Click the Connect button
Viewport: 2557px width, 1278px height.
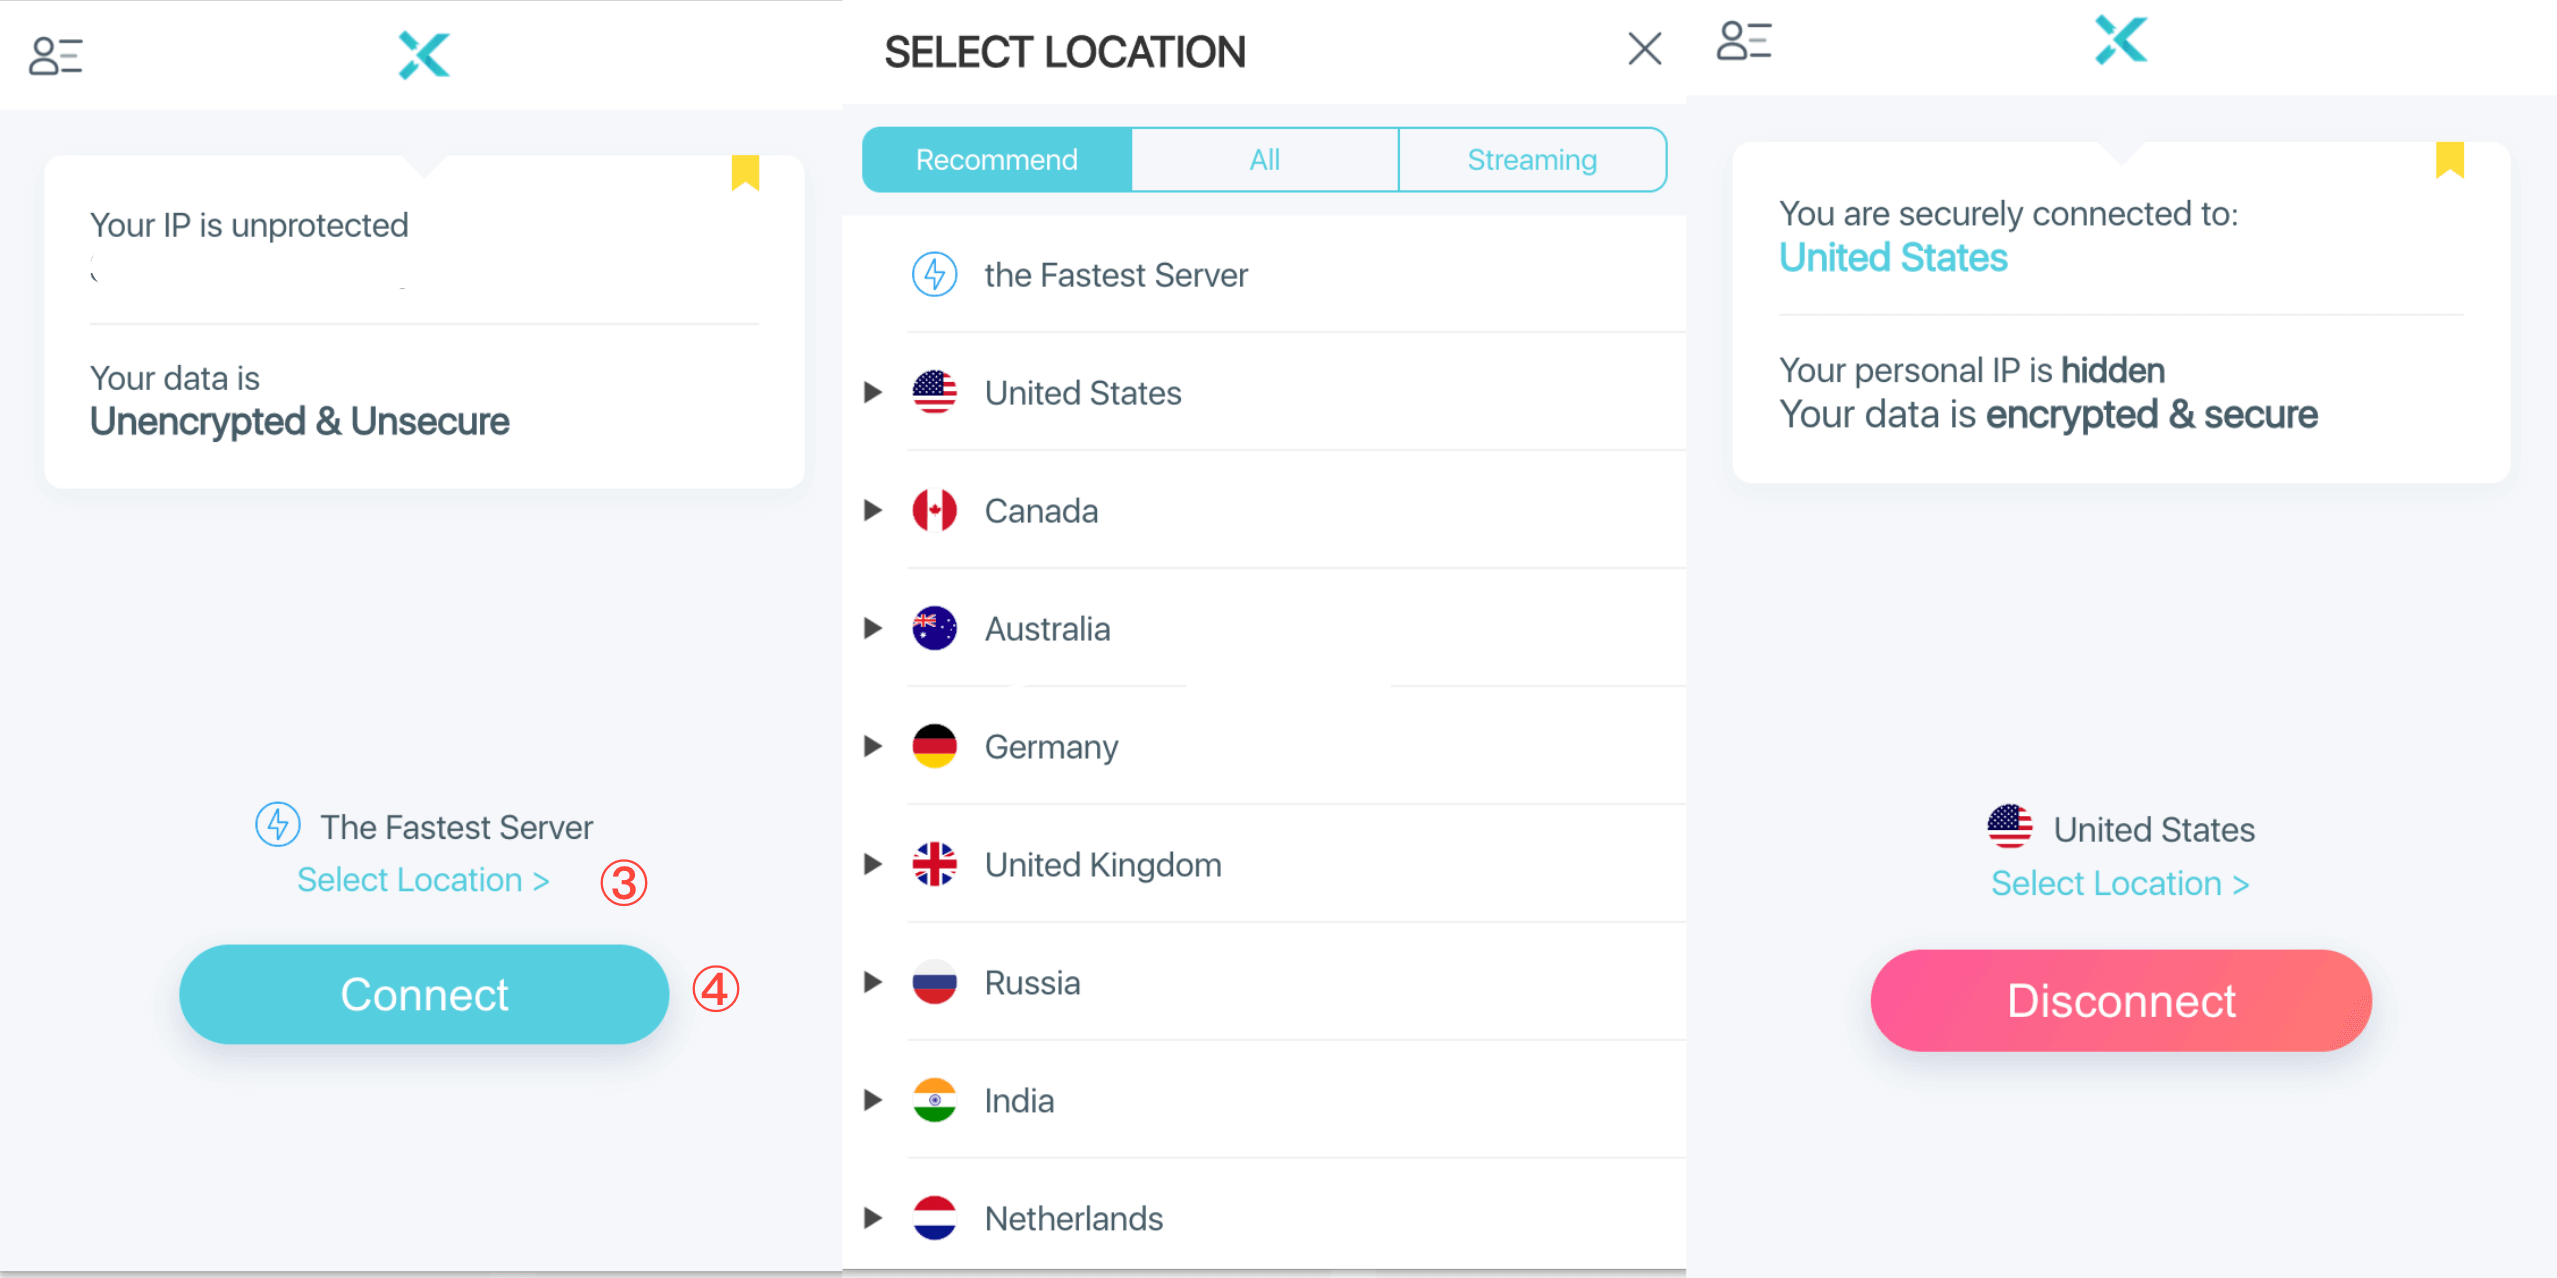tap(424, 994)
